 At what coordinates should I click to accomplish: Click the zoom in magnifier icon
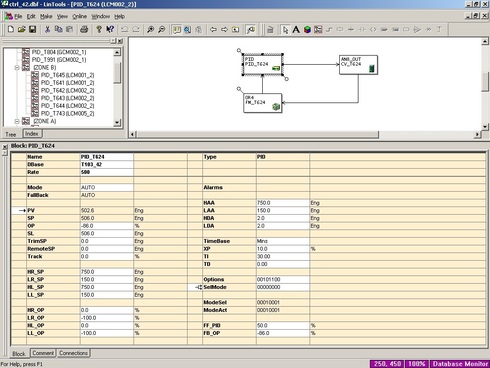[x=150, y=29]
